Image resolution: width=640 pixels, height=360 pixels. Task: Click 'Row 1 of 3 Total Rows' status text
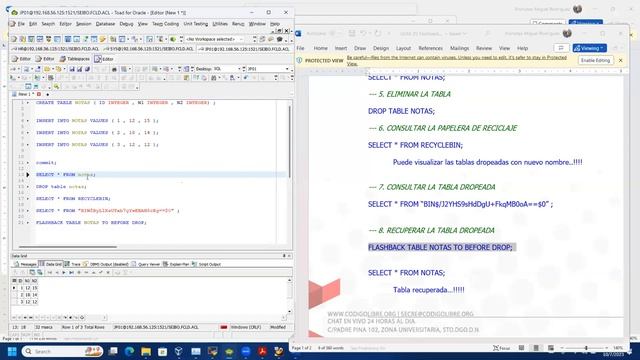[83, 327]
